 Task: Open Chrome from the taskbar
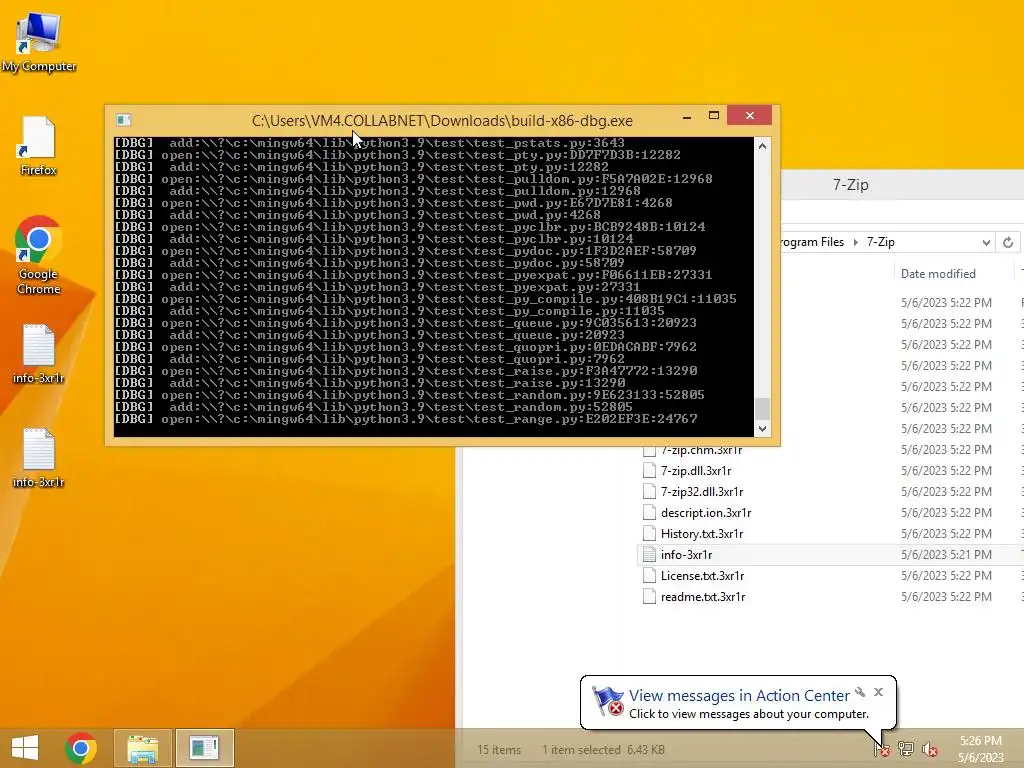[81, 748]
